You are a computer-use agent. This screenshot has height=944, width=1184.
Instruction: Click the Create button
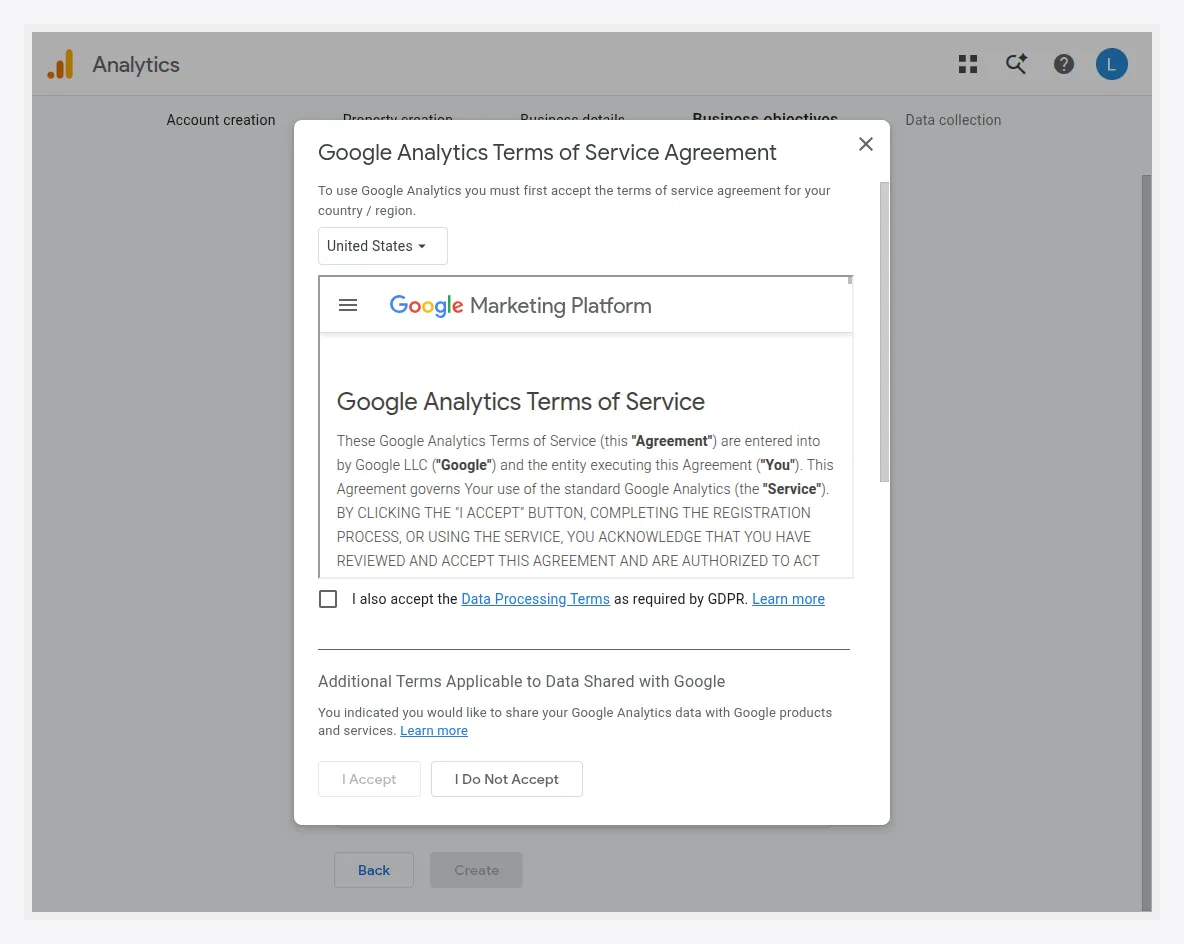[x=476, y=870]
